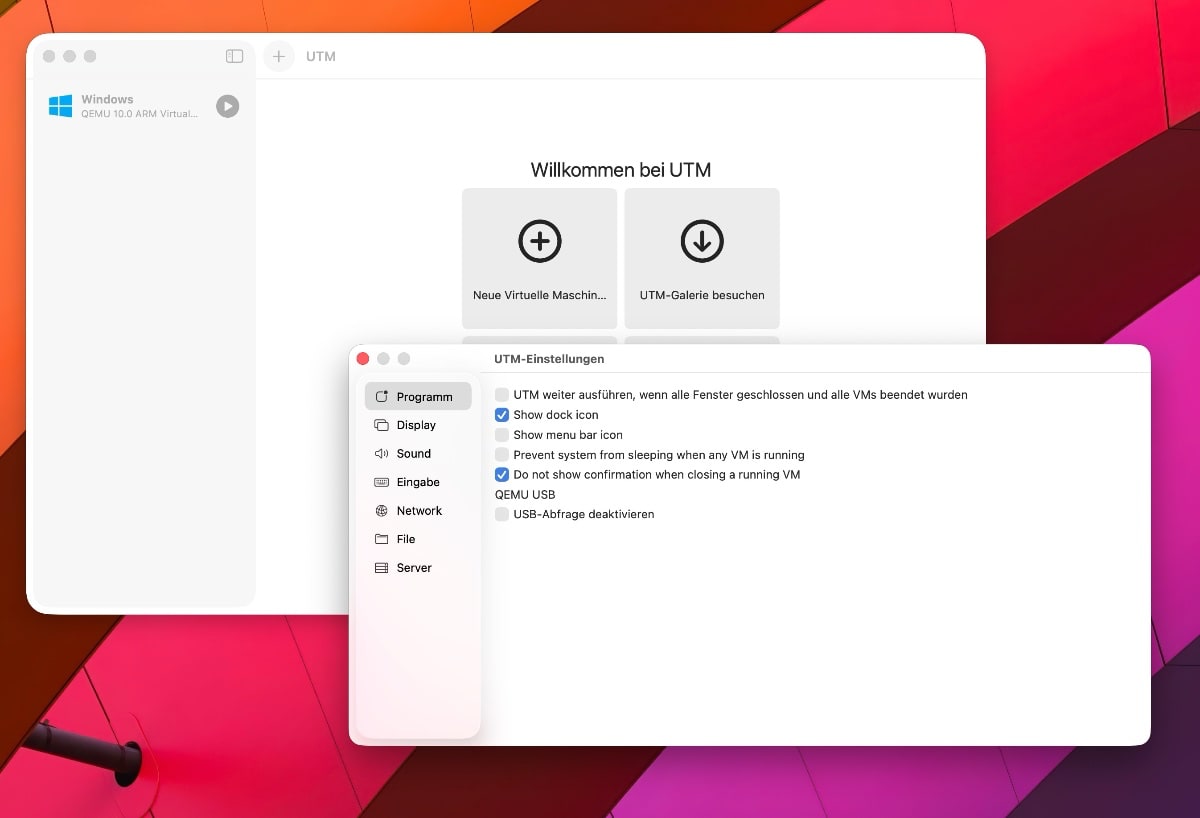Viewport: 1200px width, 818px height.
Task: Click the plus icon to add VM
Action: 279,57
